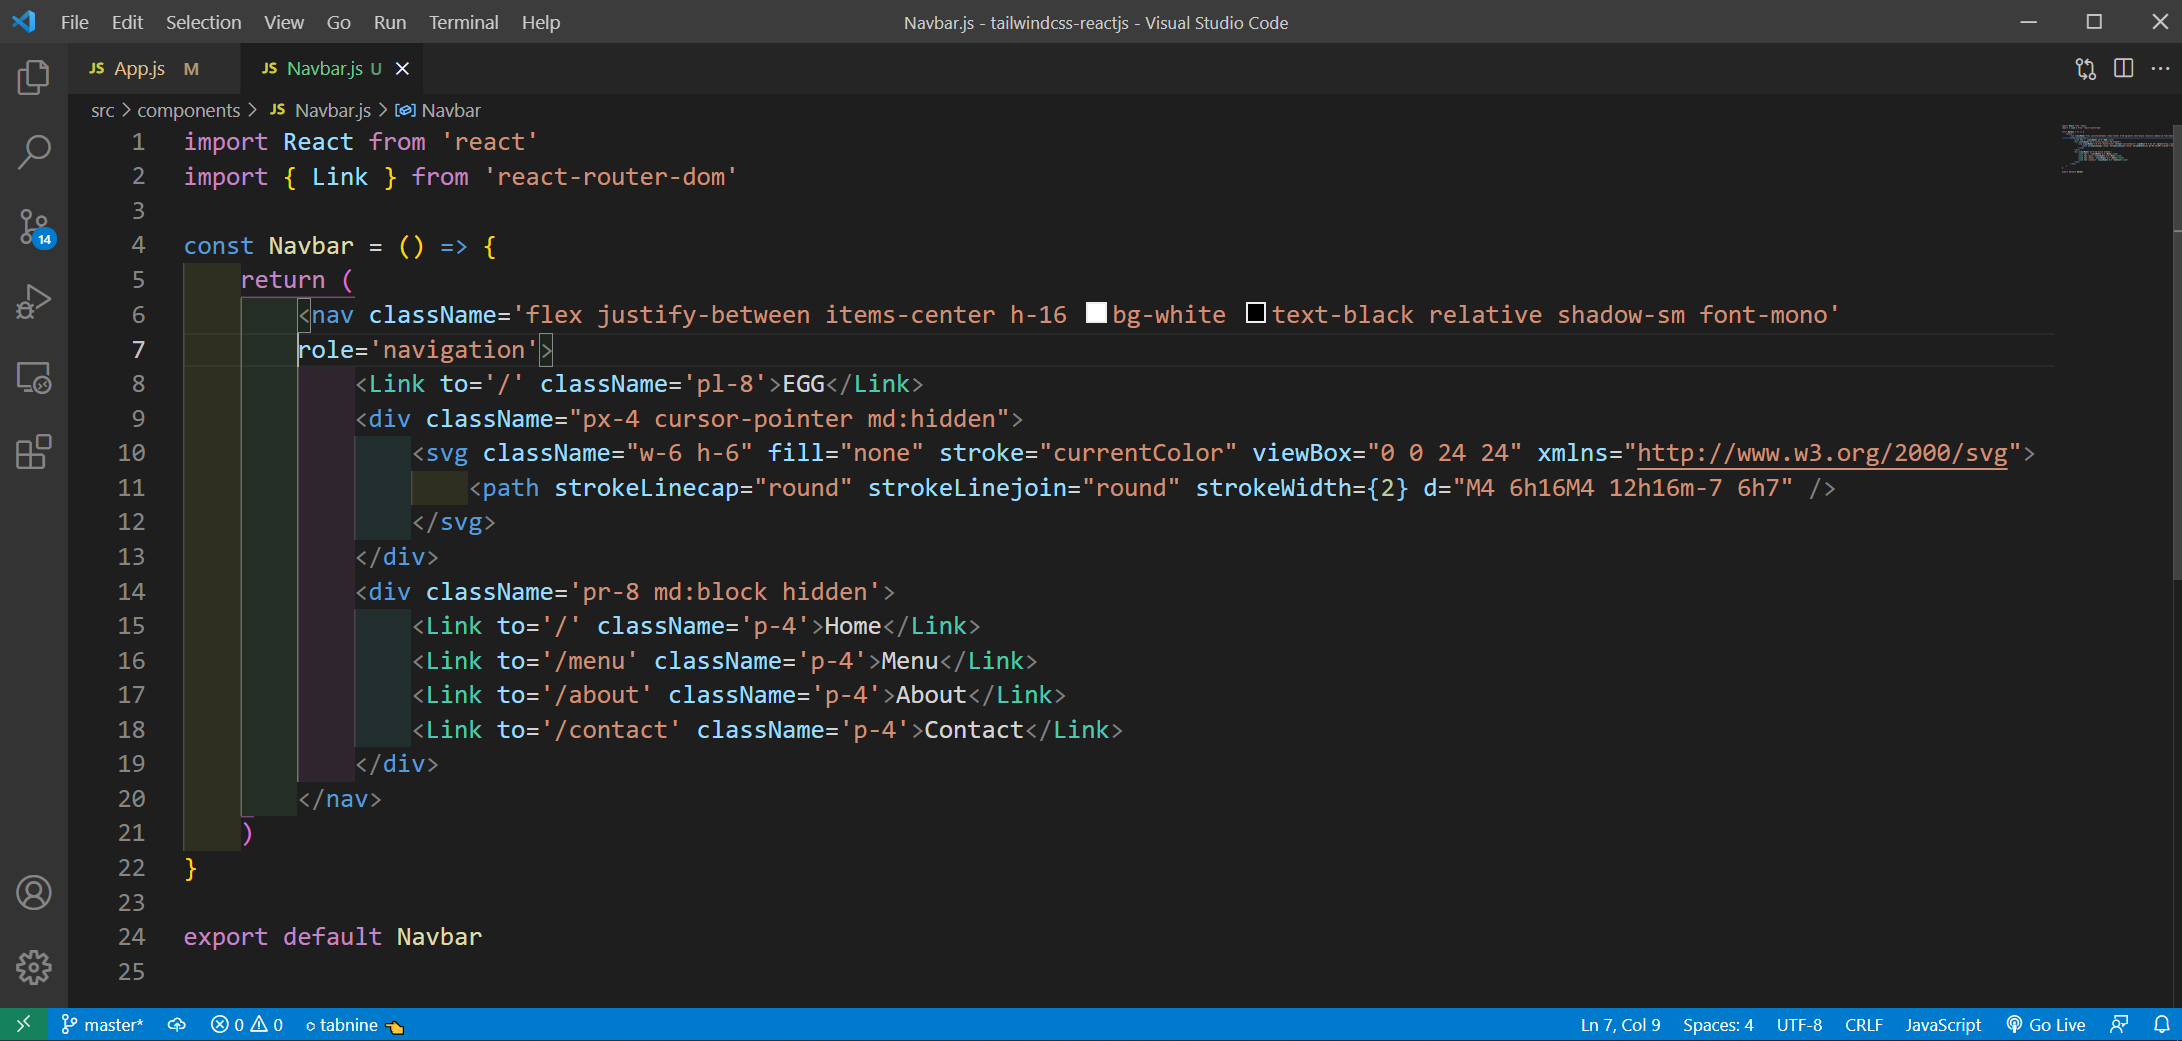Open More Actions ellipsis menu in editor

pyautogui.click(x=2160, y=68)
